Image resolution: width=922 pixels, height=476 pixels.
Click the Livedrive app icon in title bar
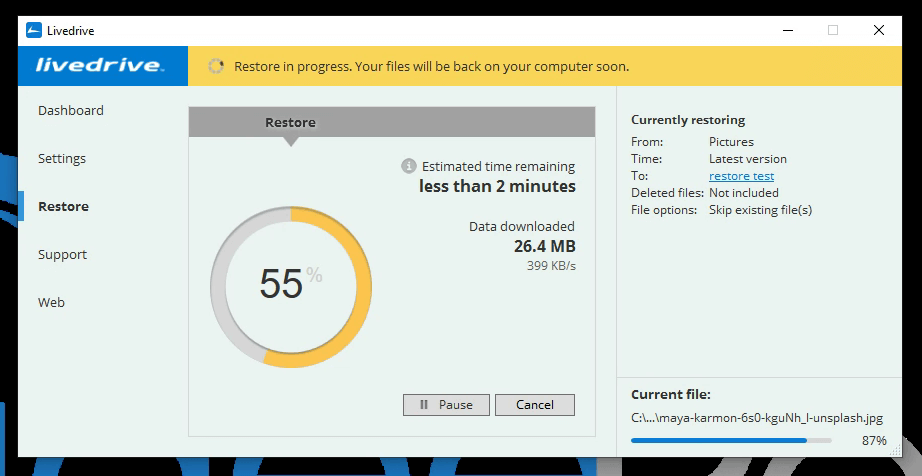tap(34, 30)
